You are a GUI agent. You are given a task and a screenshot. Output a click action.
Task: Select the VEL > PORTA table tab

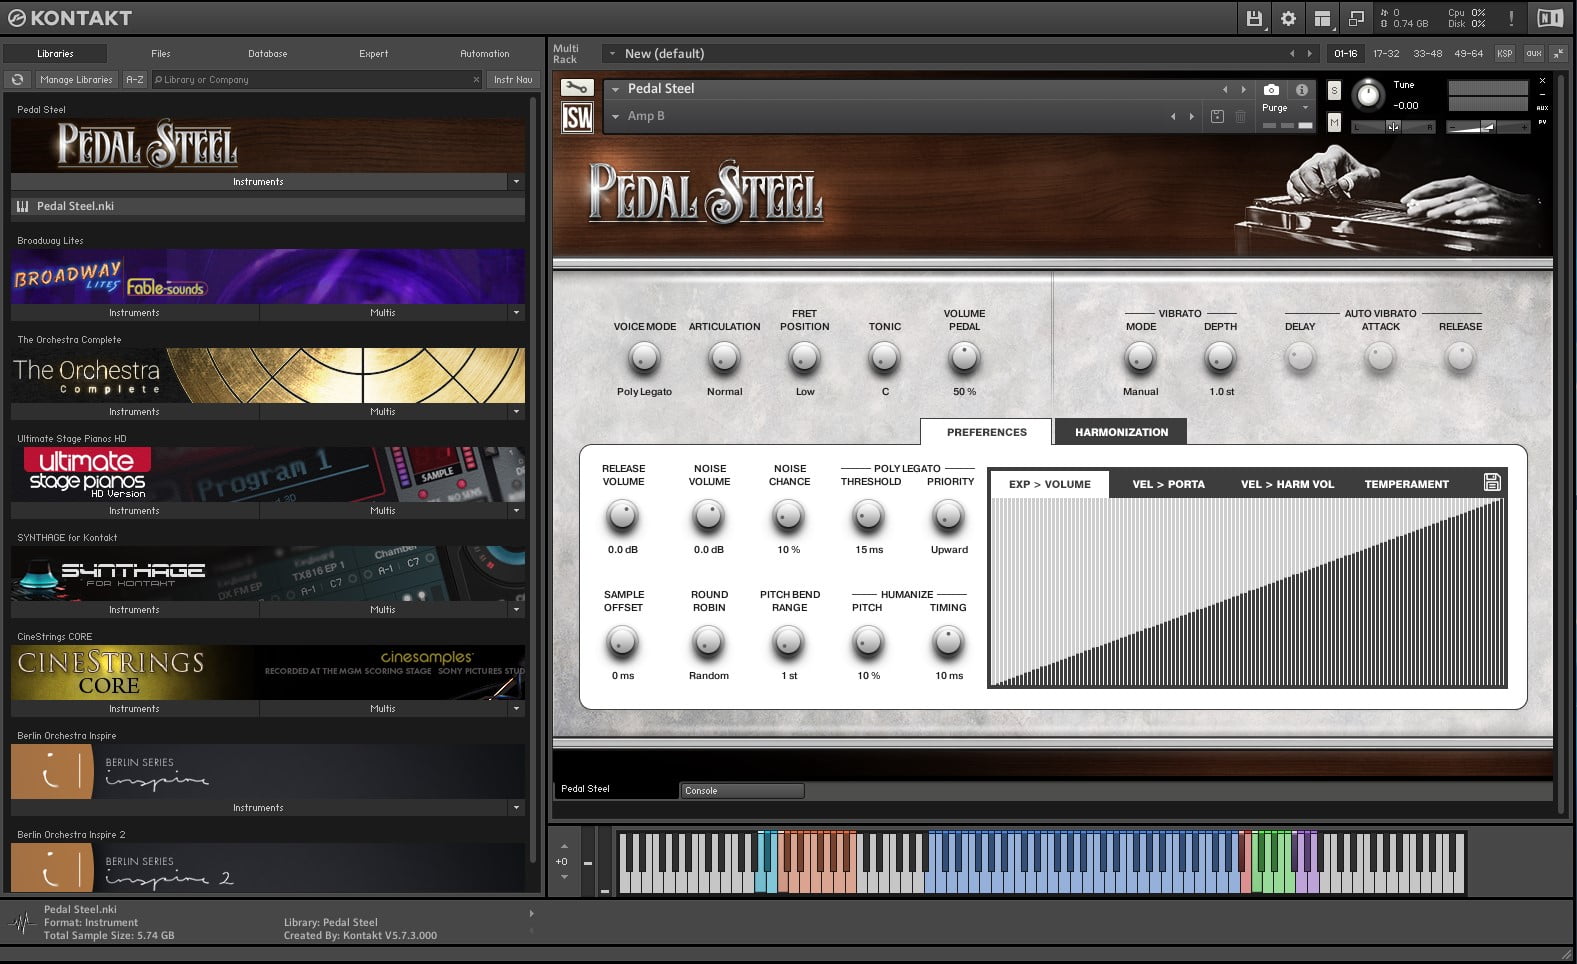(x=1168, y=484)
